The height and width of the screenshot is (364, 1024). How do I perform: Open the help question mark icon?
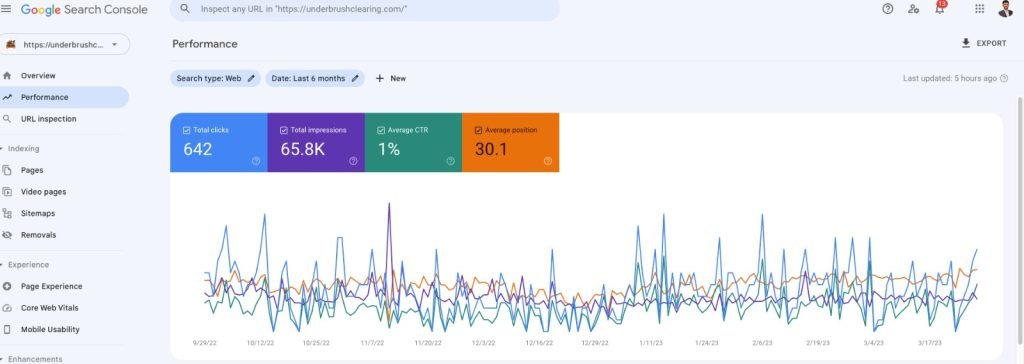[x=888, y=9]
